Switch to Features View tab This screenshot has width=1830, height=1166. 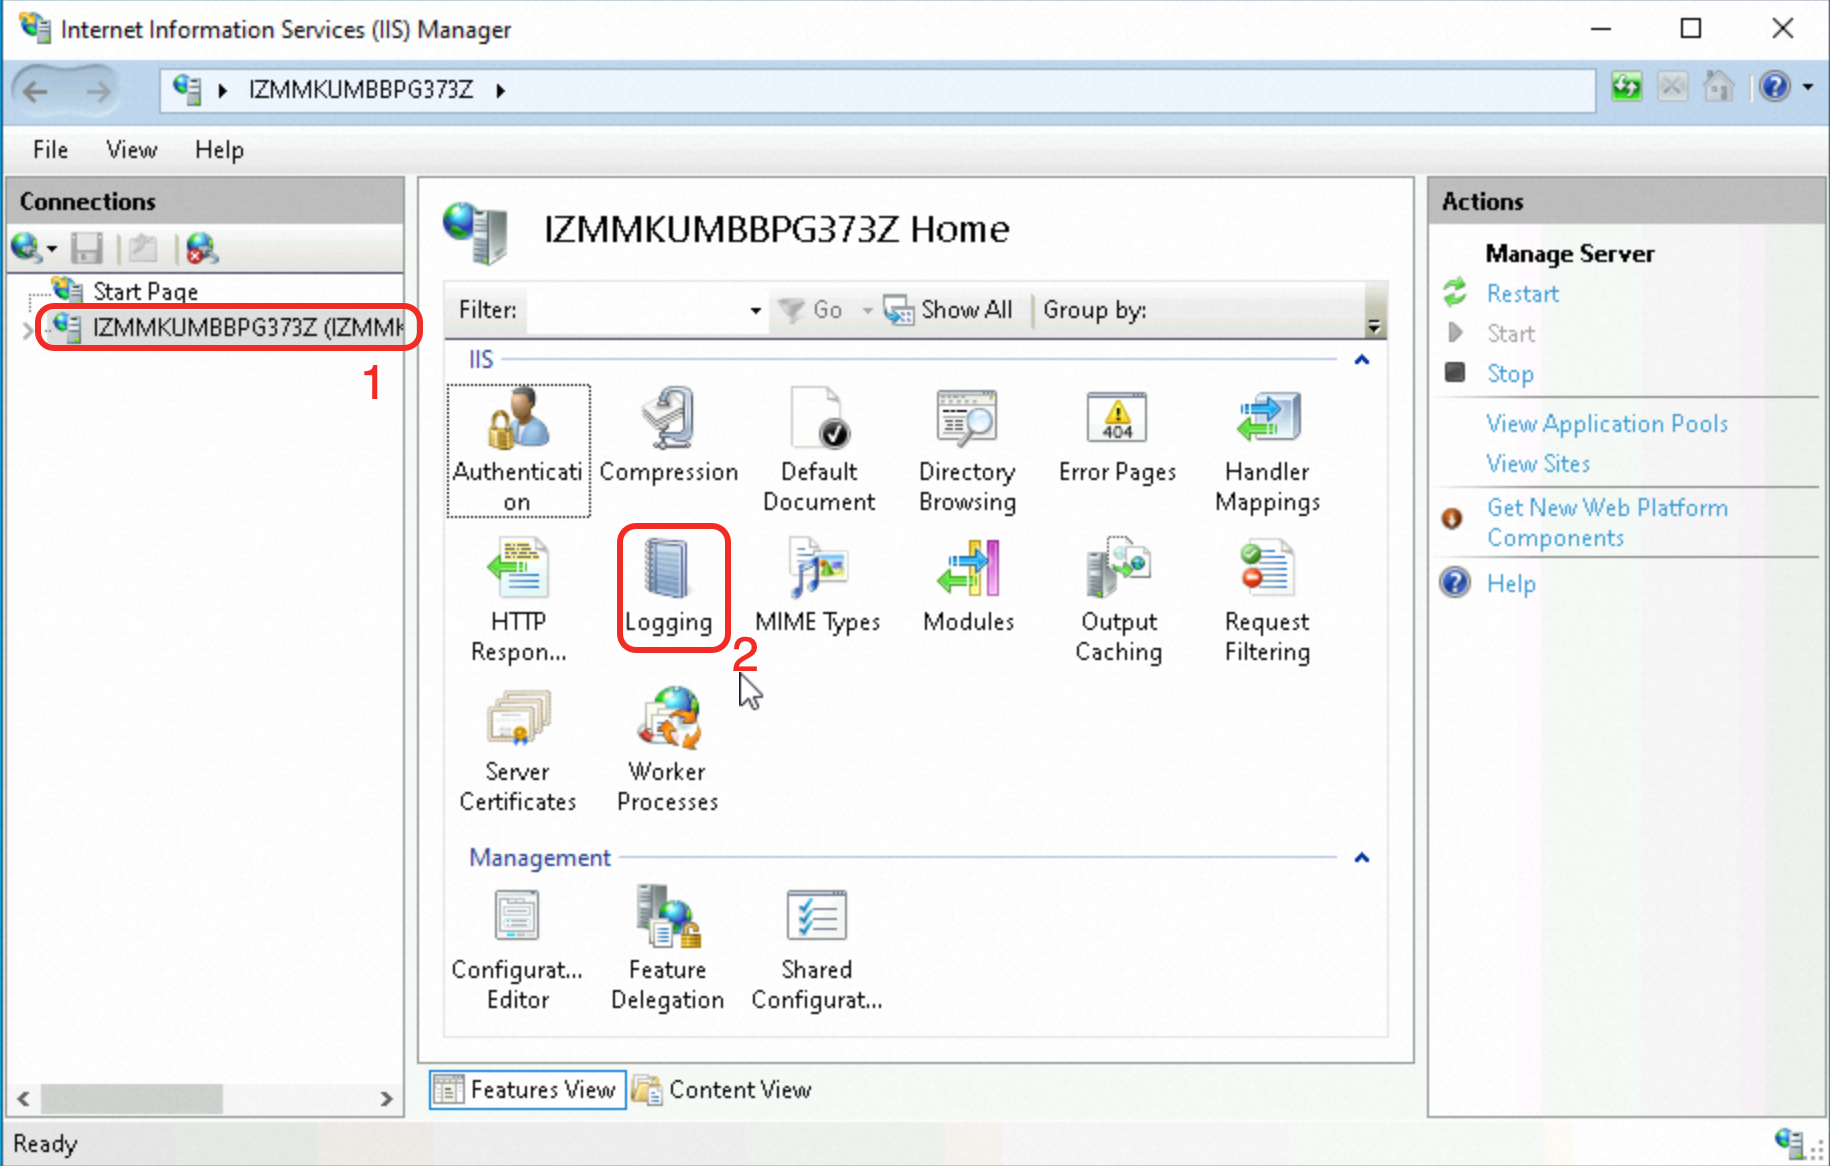coord(528,1089)
